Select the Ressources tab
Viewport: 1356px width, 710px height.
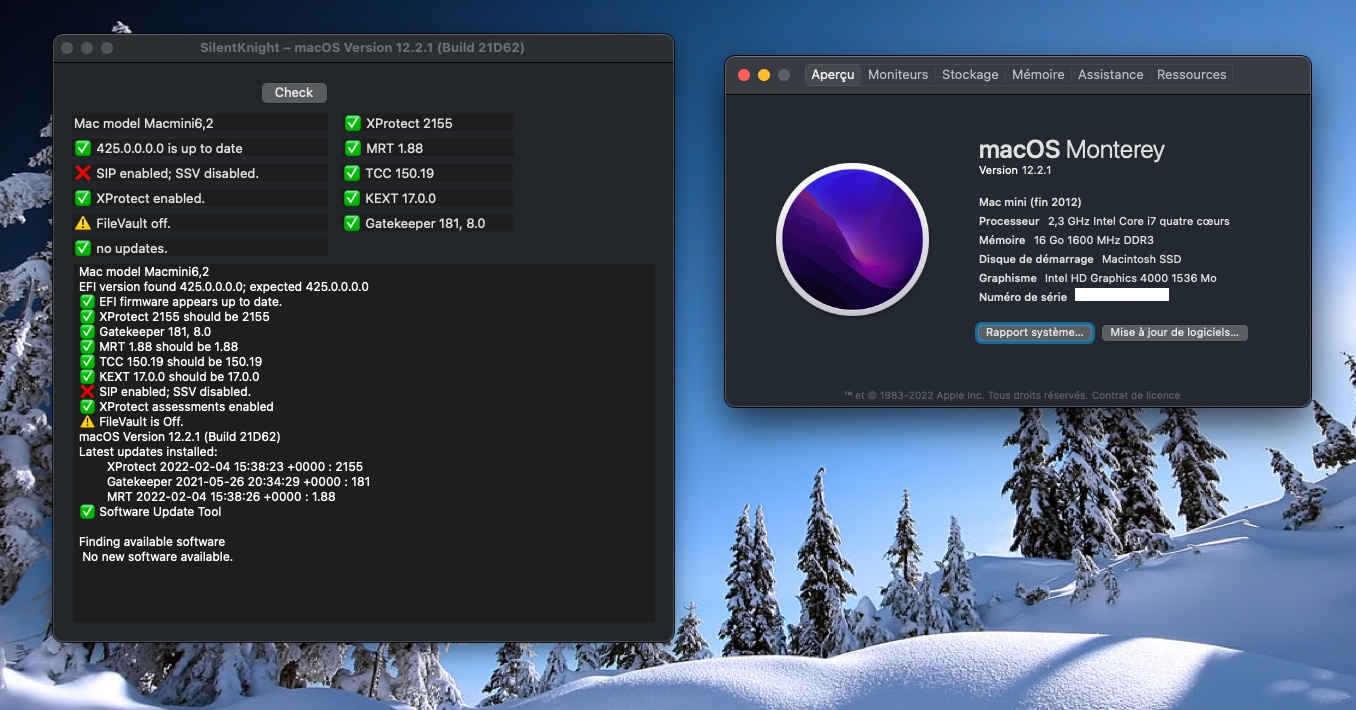point(1191,75)
